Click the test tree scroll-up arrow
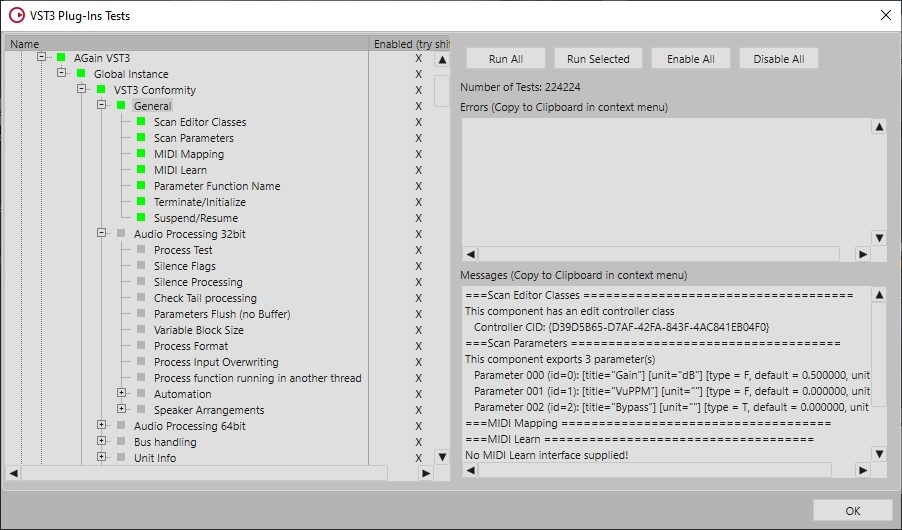The image size is (902, 530). click(442, 59)
